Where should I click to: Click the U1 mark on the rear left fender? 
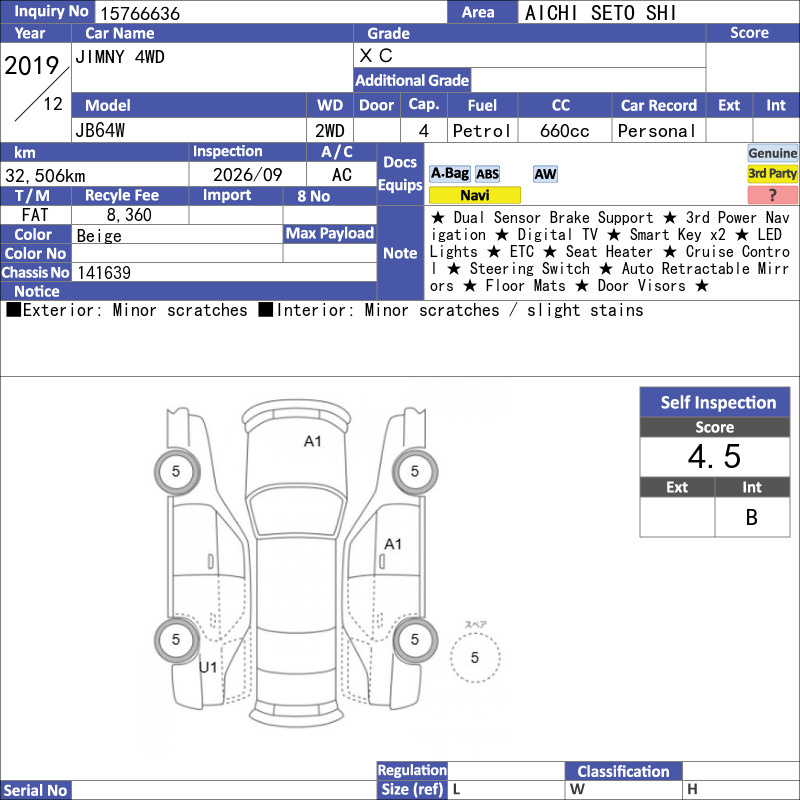point(208,667)
